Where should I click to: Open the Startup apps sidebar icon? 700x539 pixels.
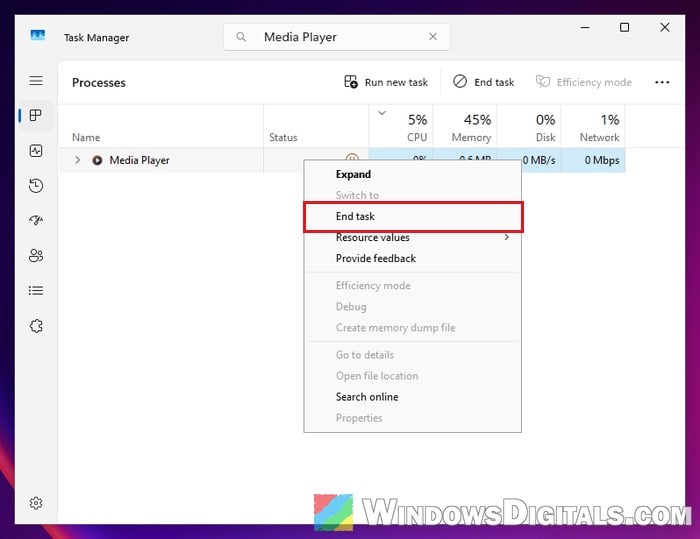coord(36,220)
